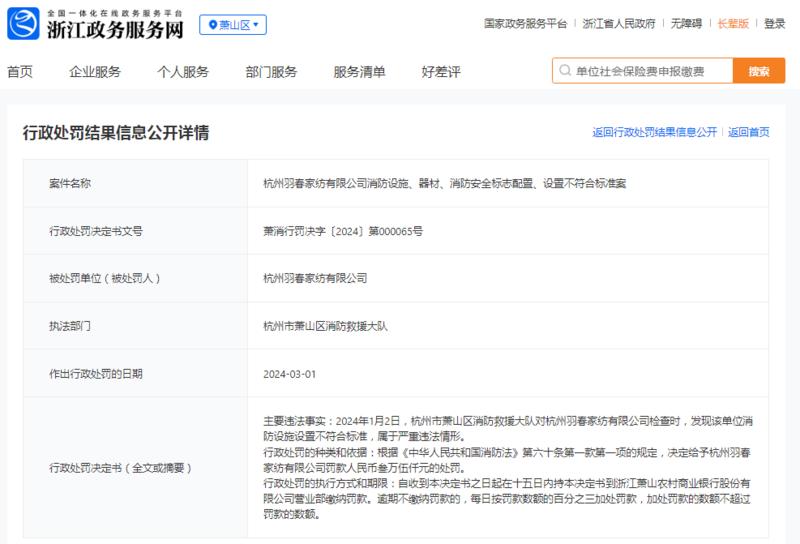The height and width of the screenshot is (544, 800).
Task: Open the 服务清单 menu item
Action: click(359, 71)
